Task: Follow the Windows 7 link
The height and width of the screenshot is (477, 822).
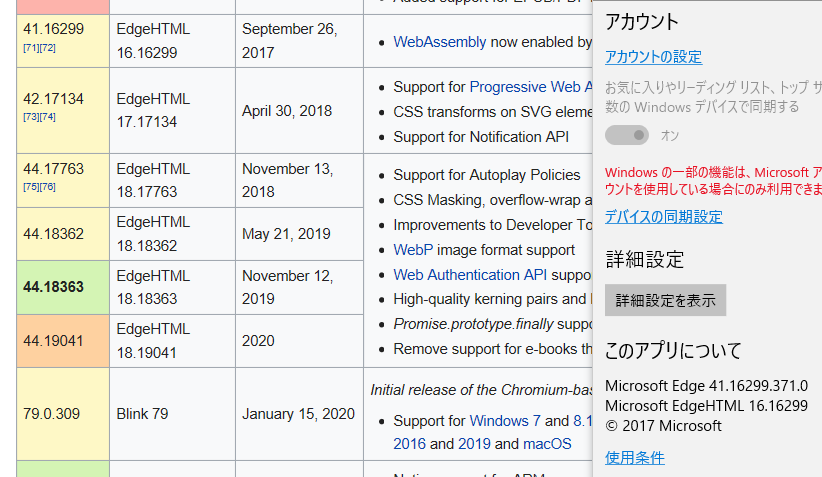Action: pyautogui.click(x=505, y=421)
